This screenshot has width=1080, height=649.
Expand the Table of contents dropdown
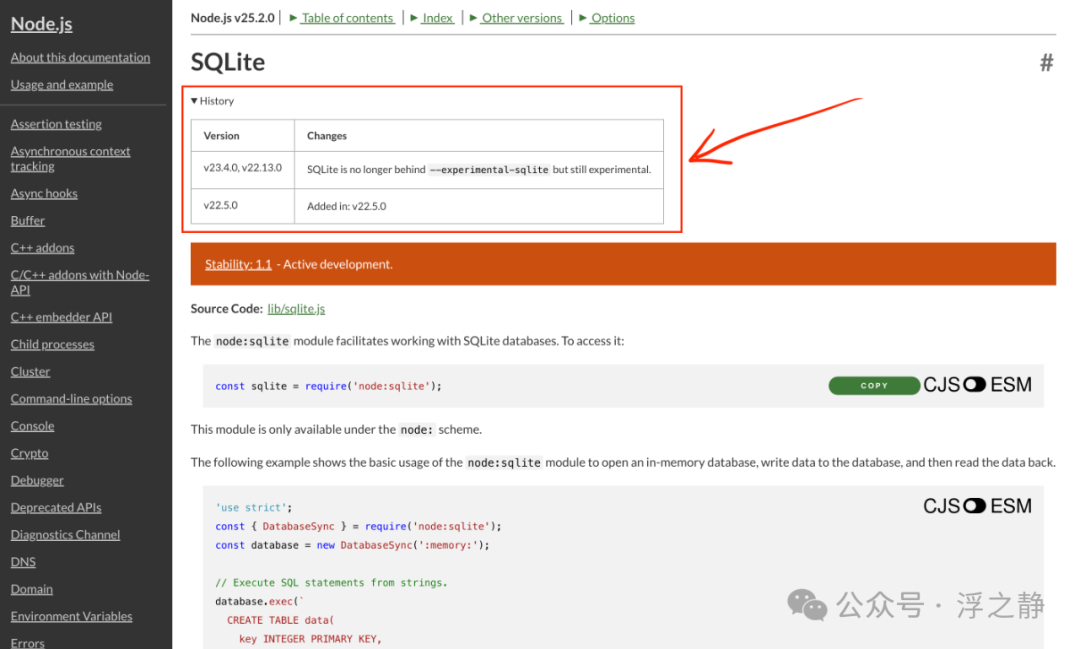(342, 18)
